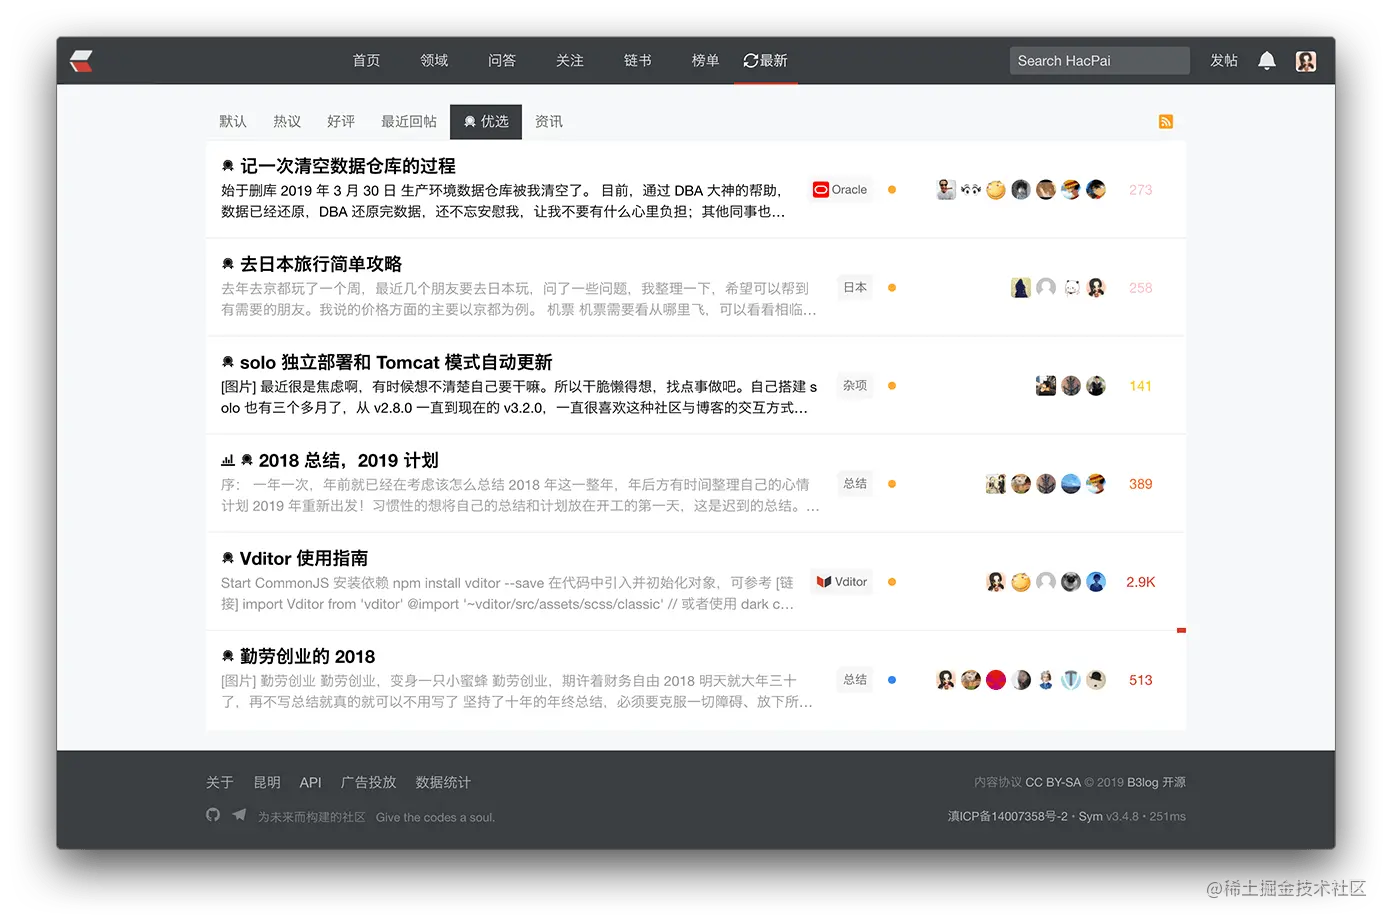Image resolution: width=1391 pixels, height=923 pixels.
Task: Click the first participant avatar on the Oracle post row
Action: point(946,190)
